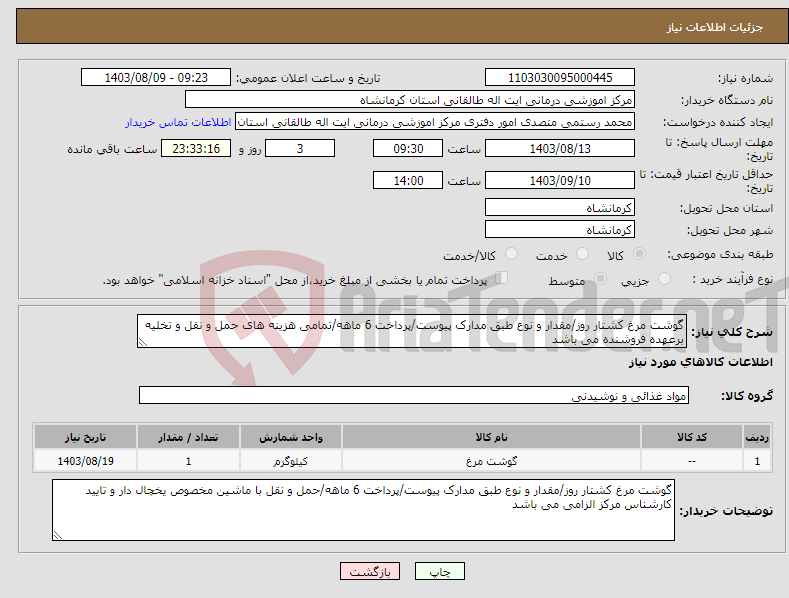The width and height of the screenshot is (789, 598).
Task: Click the goods group field مواد غذائی و نوشیدنی
Action: pos(414,396)
